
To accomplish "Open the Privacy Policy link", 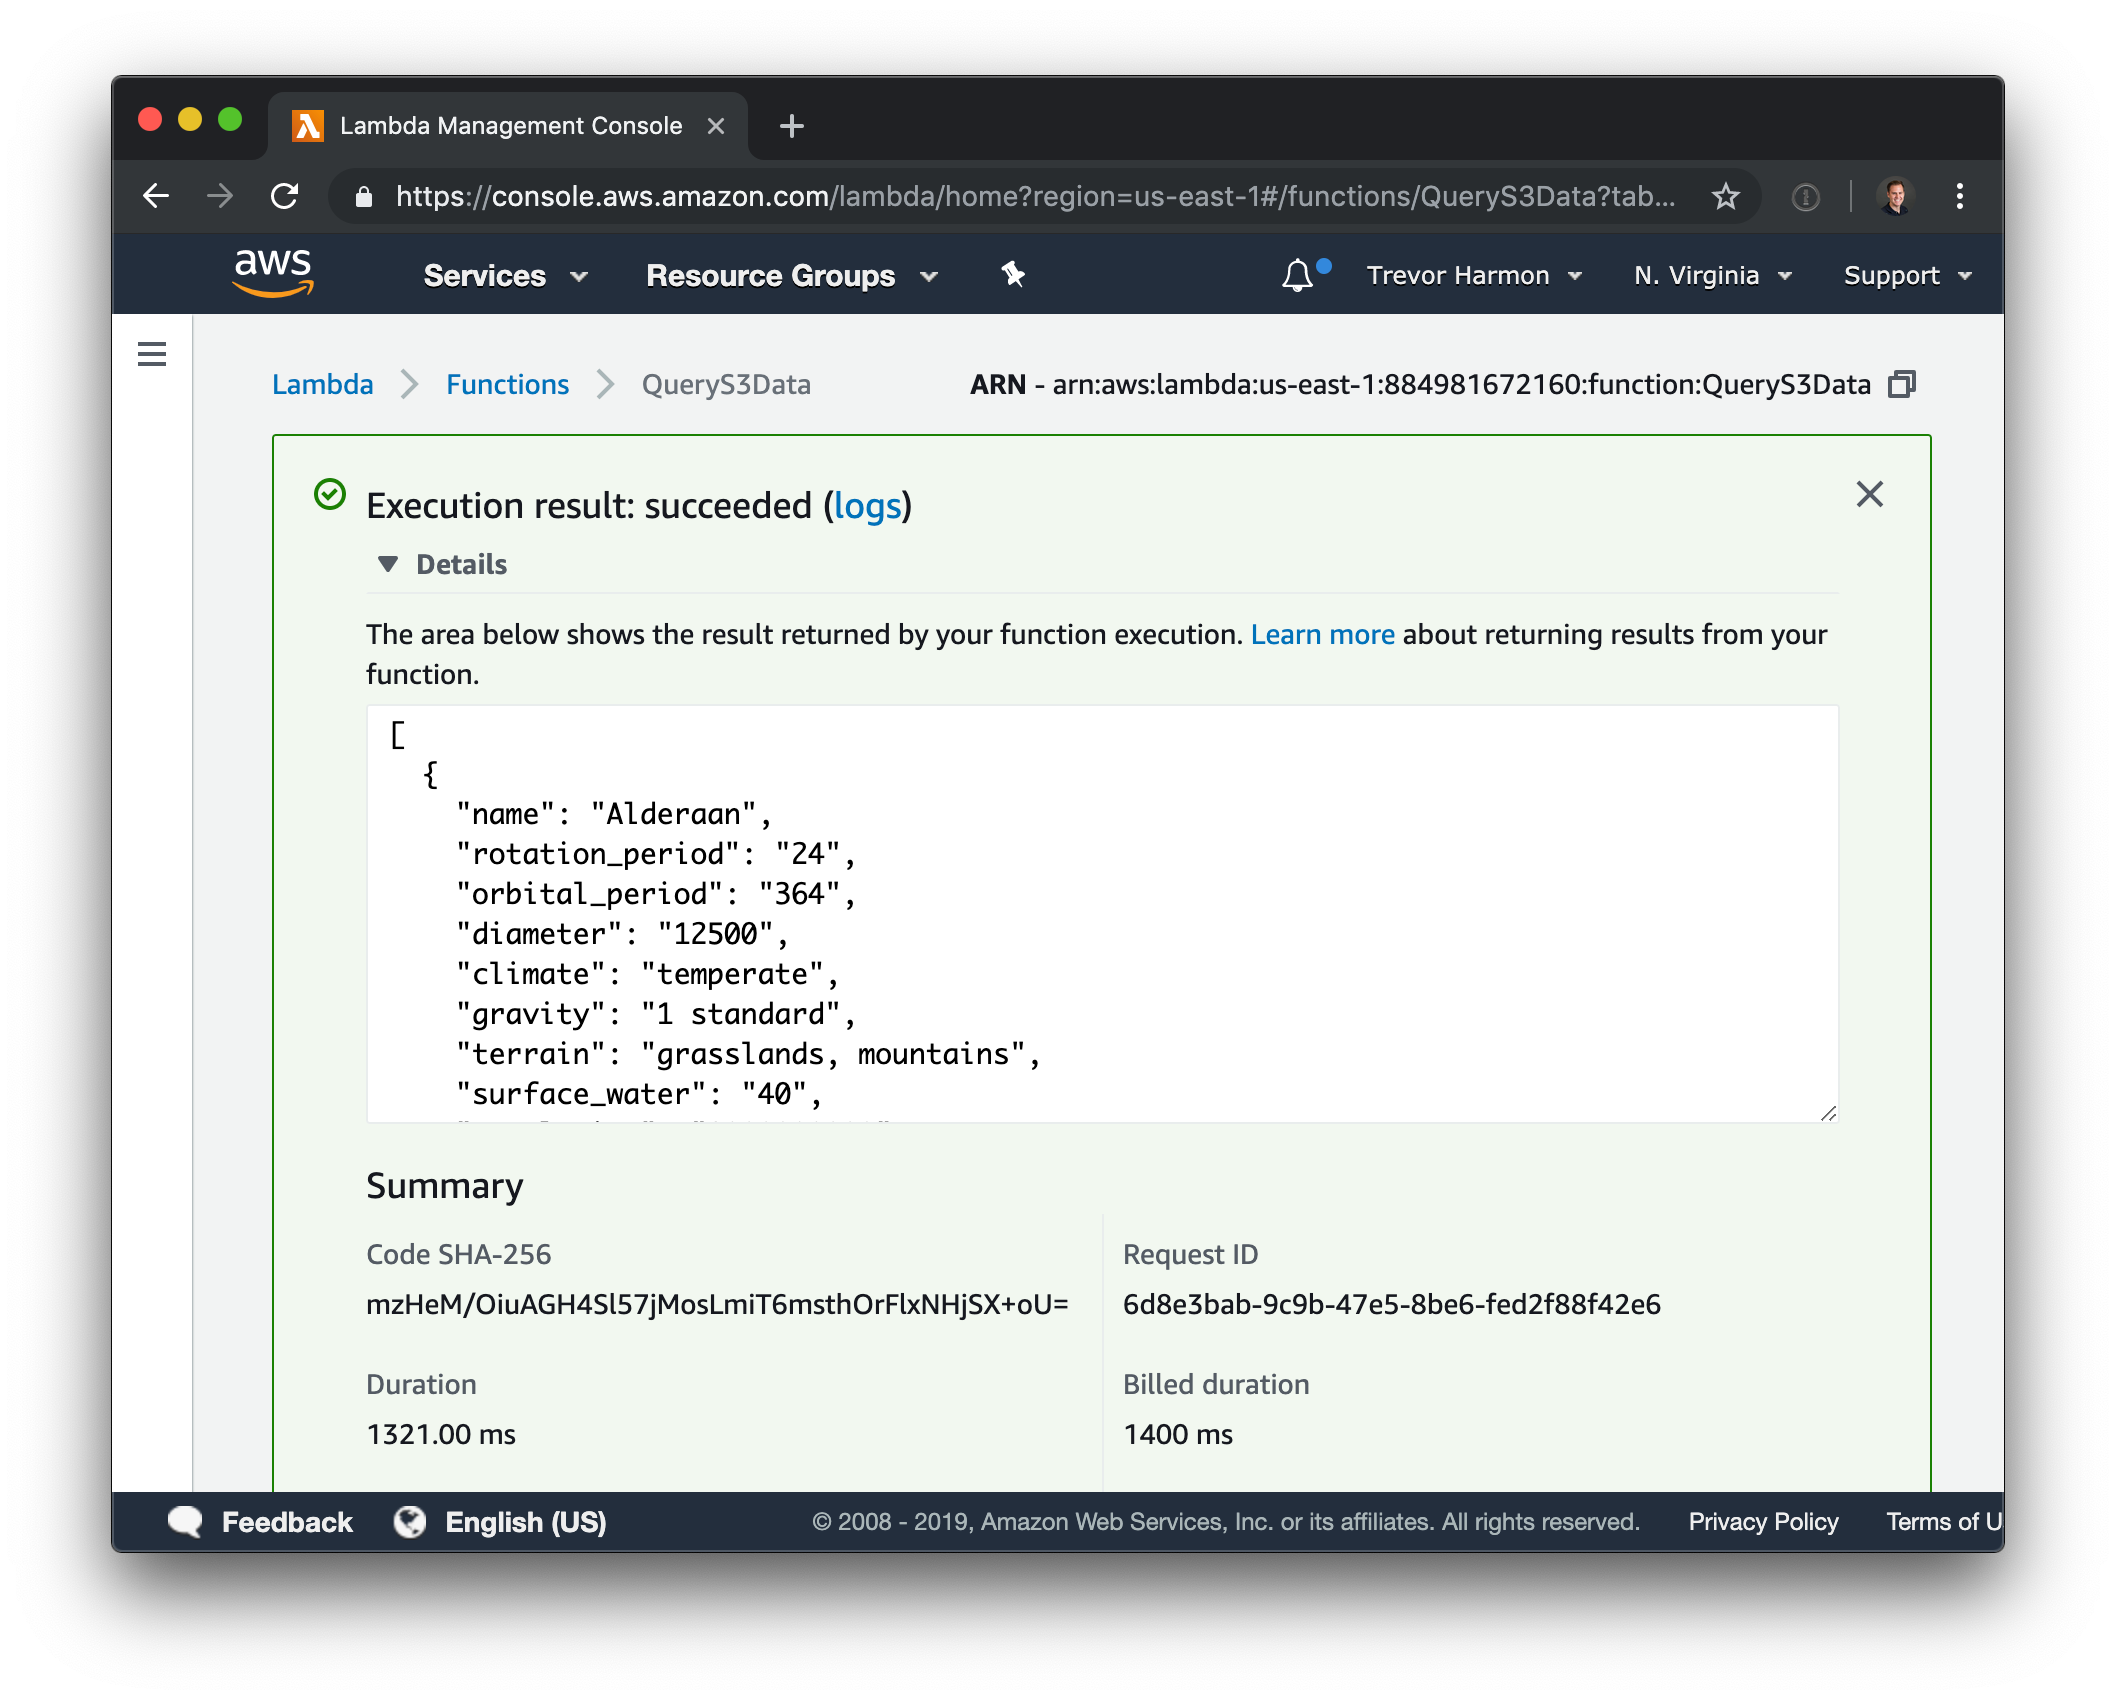I will 1763,1521.
